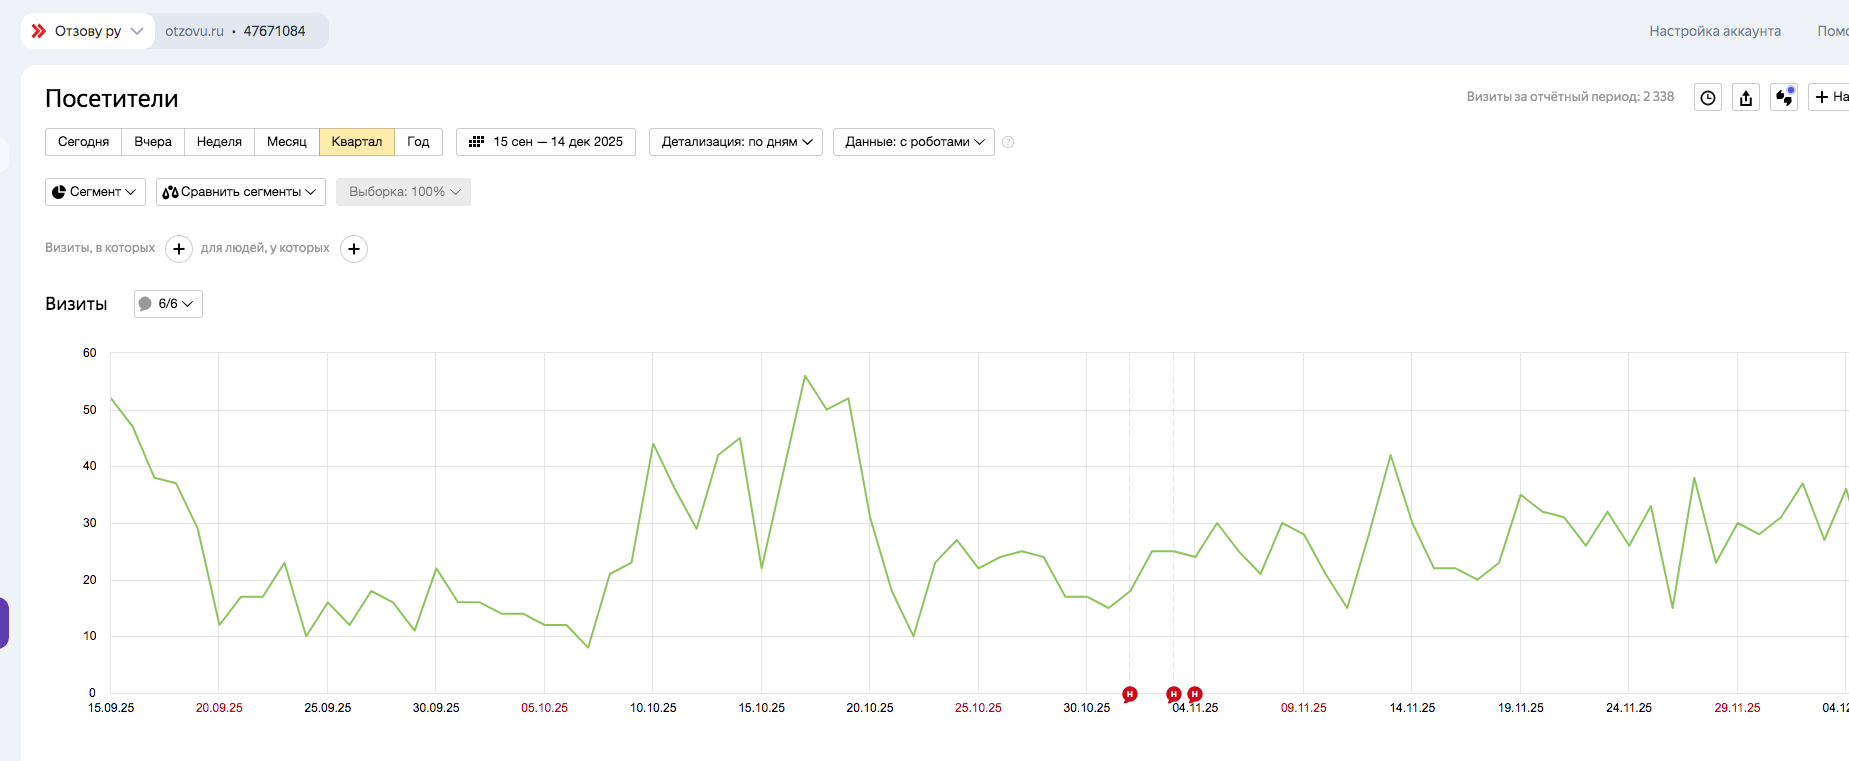The height and width of the screenshot is (761, 1849).
Task: Click the otzovu.ru site address
Action: click(194, 31)
